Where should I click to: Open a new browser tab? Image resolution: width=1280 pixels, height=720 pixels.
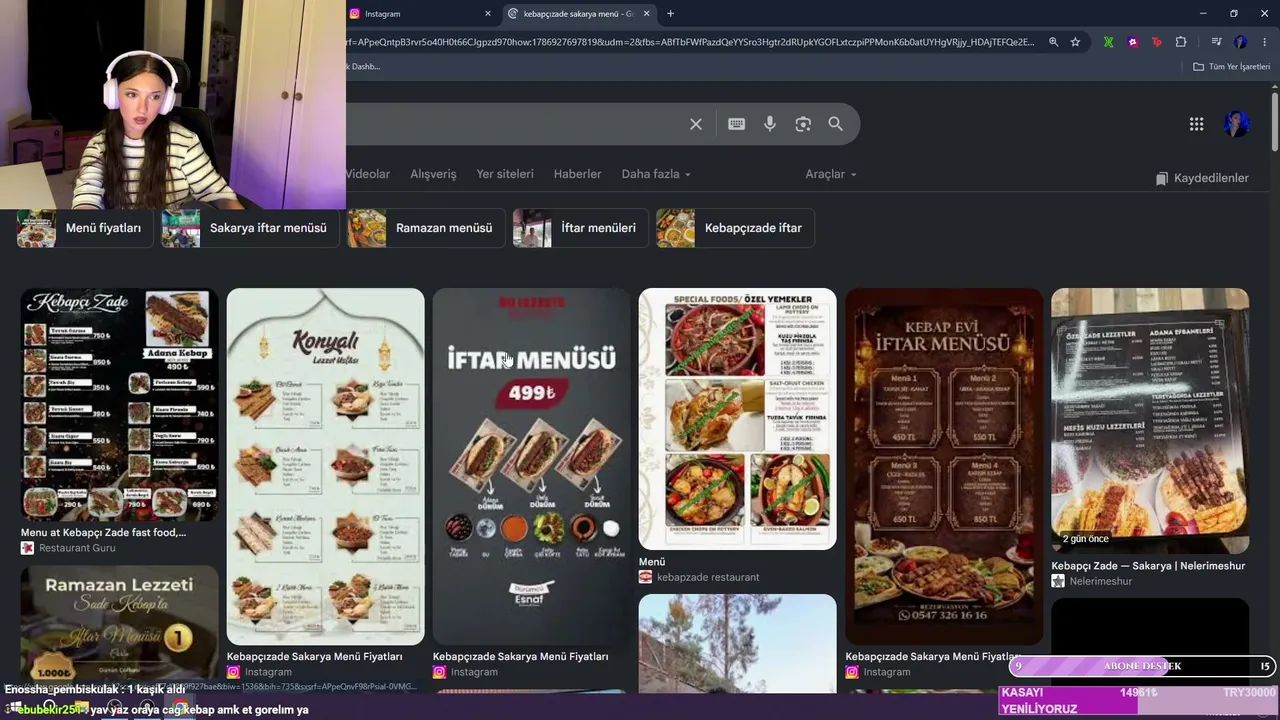coord(670,14)
